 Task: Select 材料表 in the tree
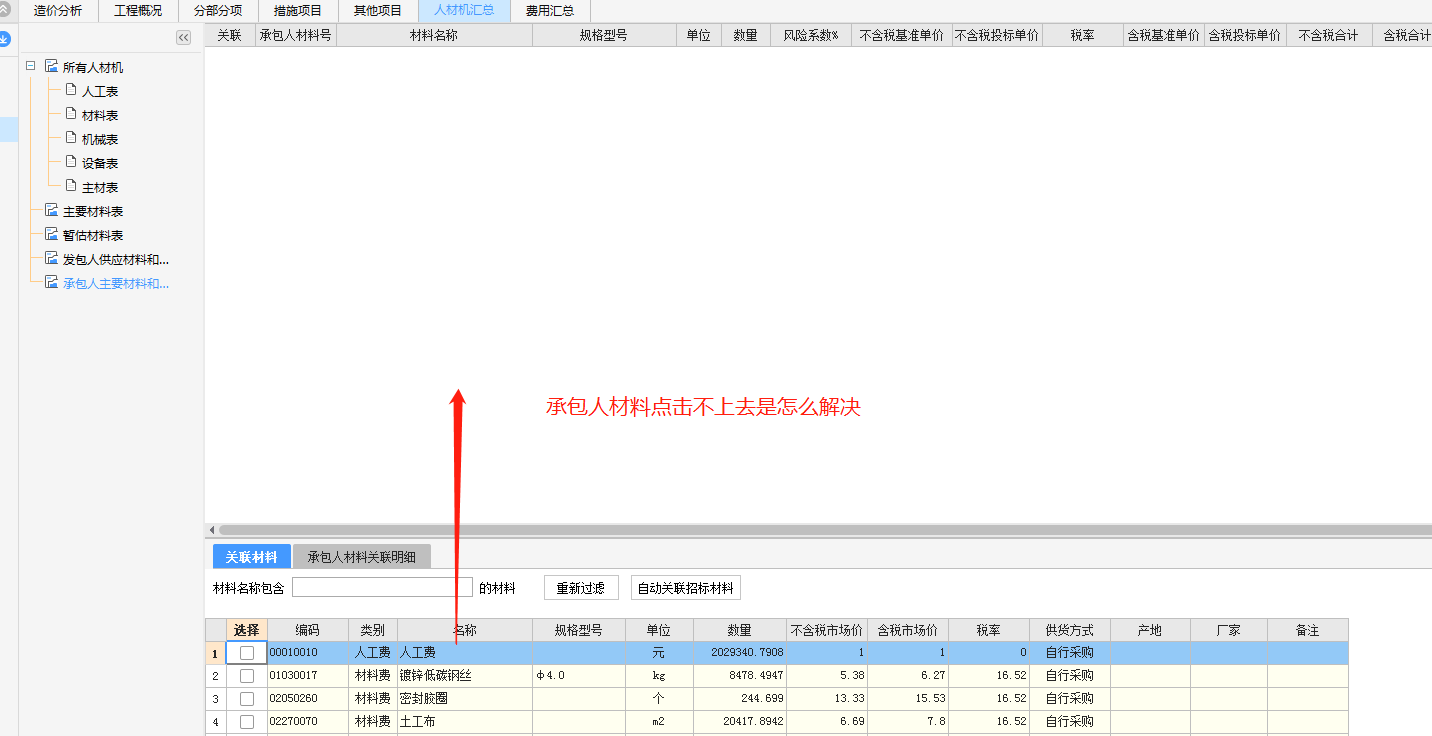100,115
